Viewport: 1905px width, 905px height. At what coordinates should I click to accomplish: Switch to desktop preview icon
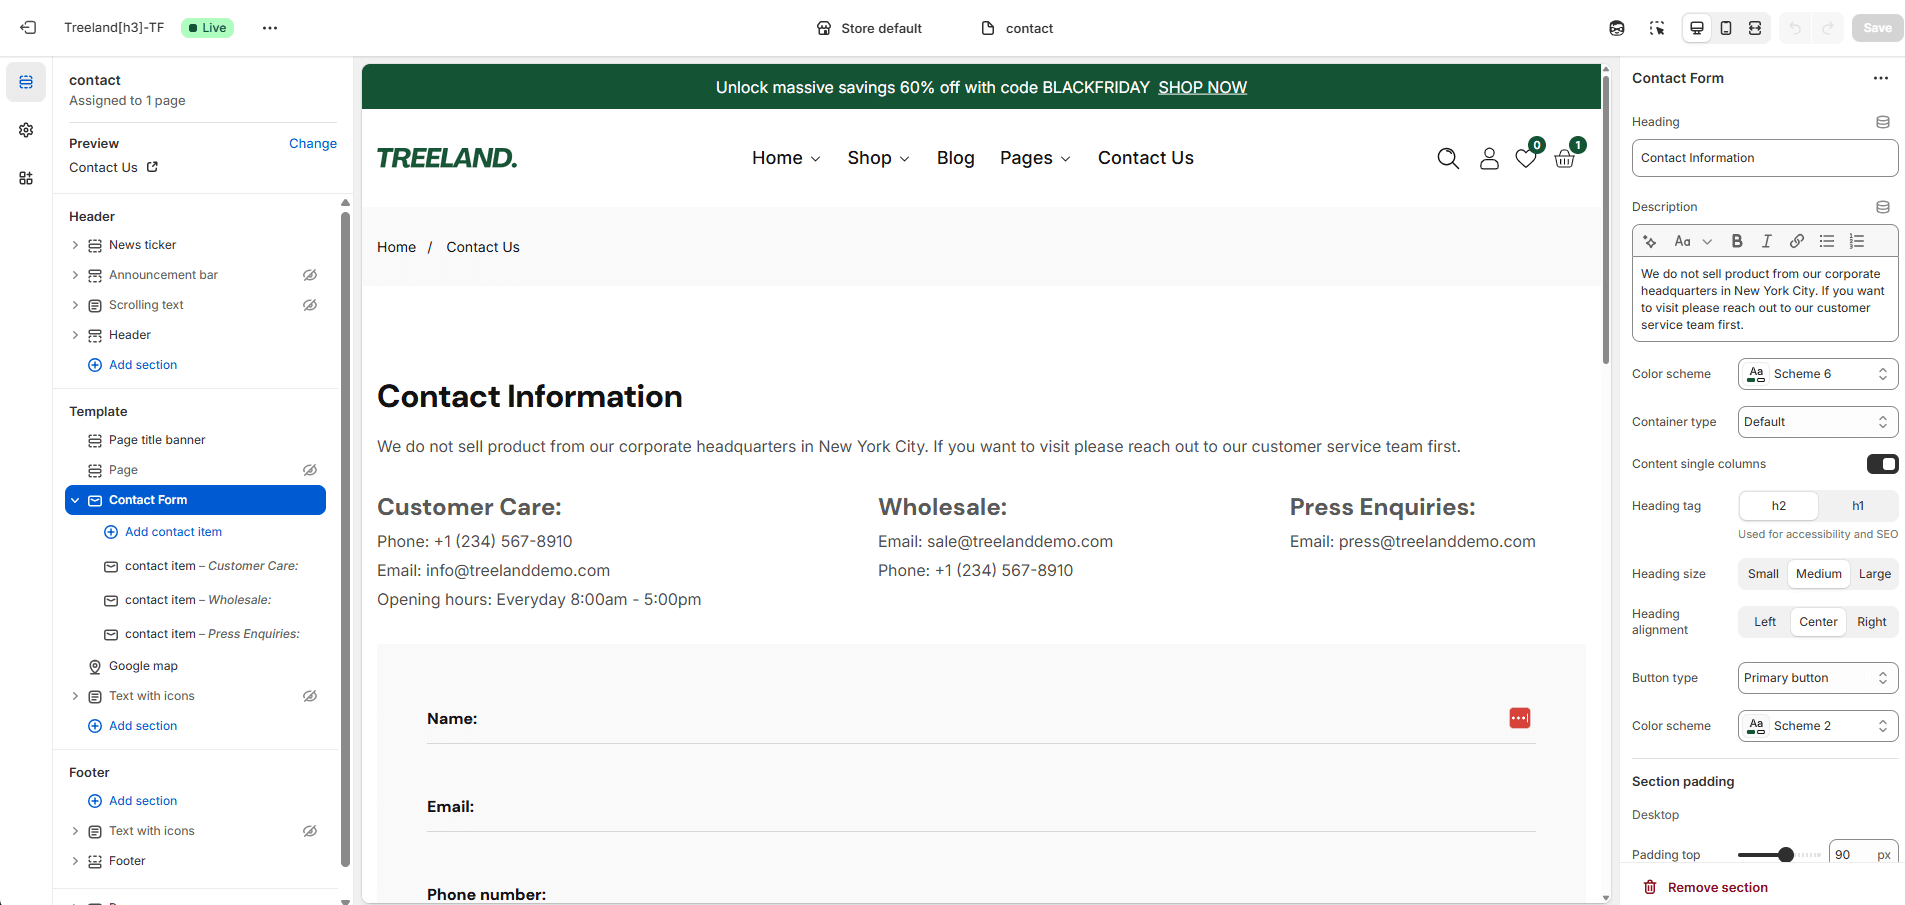click(x=1697, y=28)
